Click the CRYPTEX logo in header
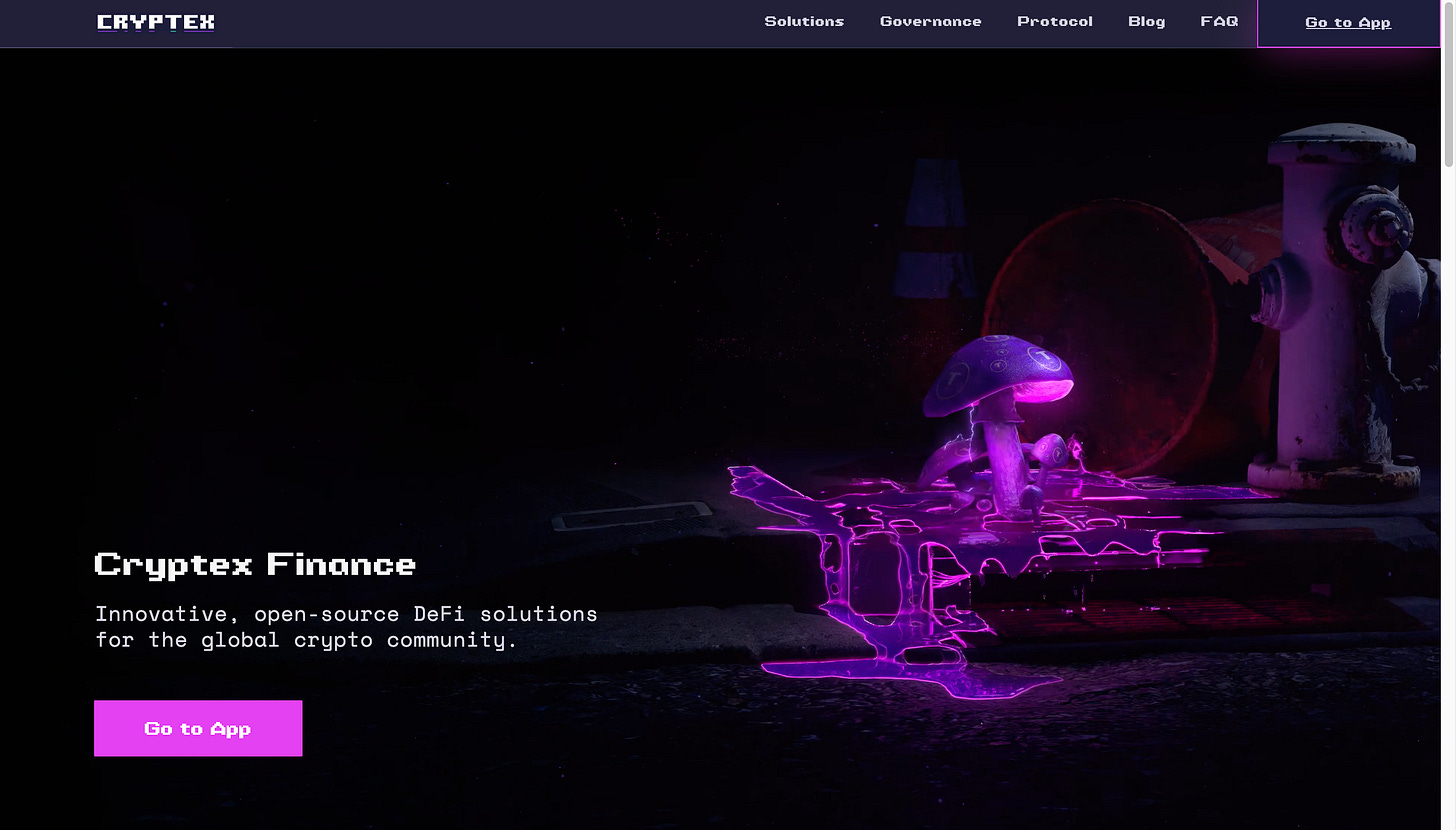The image size is (1456, 830). pyautogui.click(x=156, y=22)
